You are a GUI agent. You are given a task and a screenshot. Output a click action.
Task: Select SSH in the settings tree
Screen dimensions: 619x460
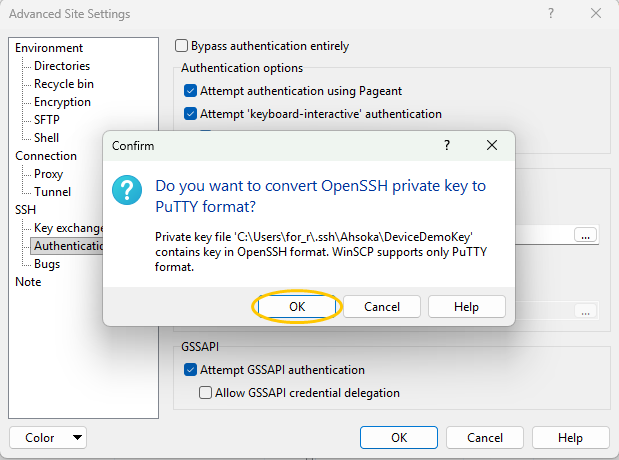(25, 210)
